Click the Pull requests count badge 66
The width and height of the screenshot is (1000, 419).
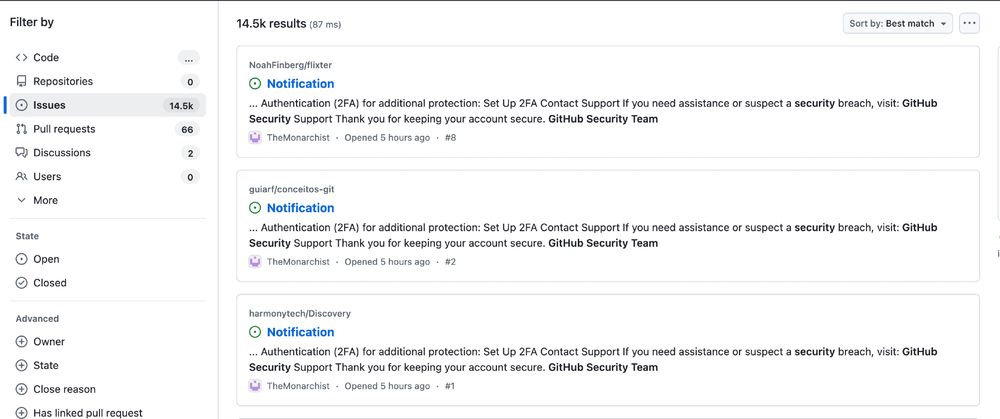tap(187, 129)
